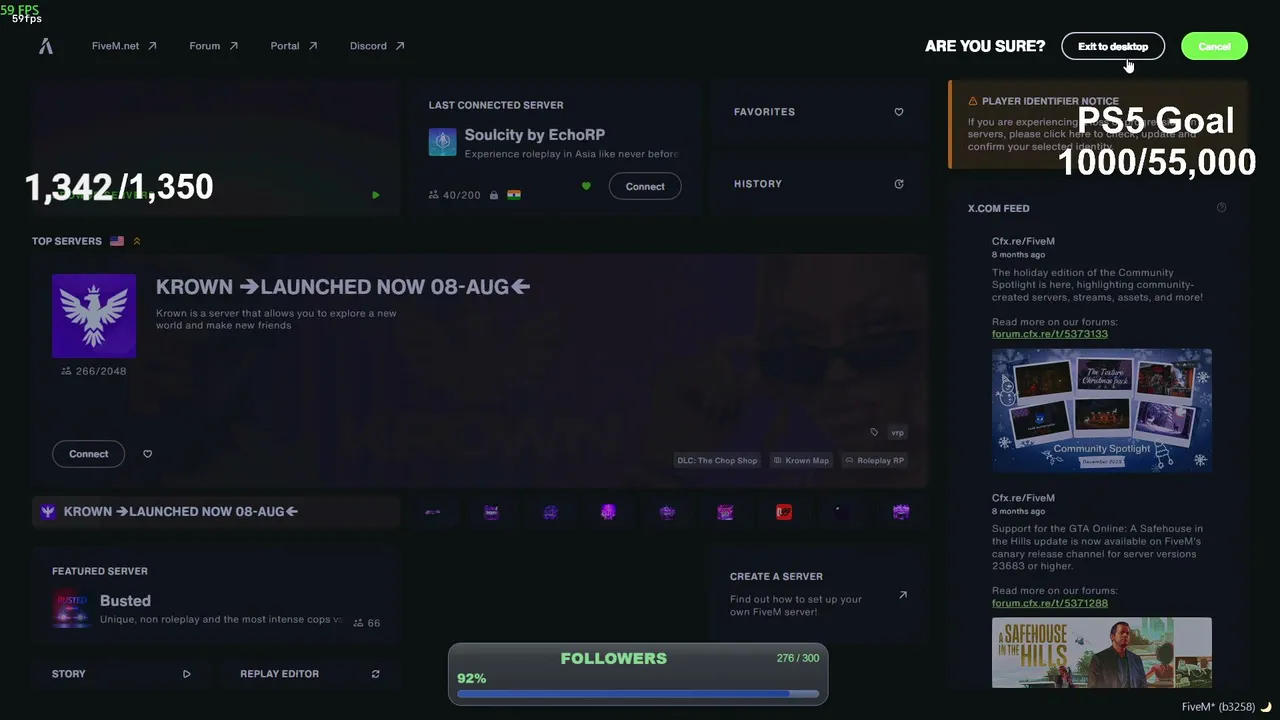1280x720 pixels.
Task: Click the Roleplay RP tag
Action: tap(874, 461)
